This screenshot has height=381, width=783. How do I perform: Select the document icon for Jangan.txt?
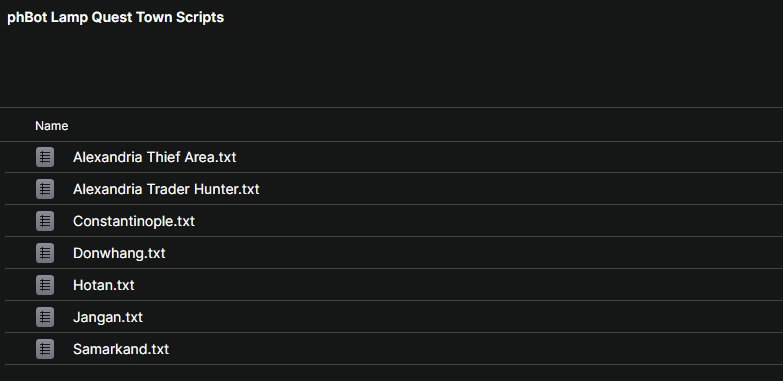[x=45, y=317]
